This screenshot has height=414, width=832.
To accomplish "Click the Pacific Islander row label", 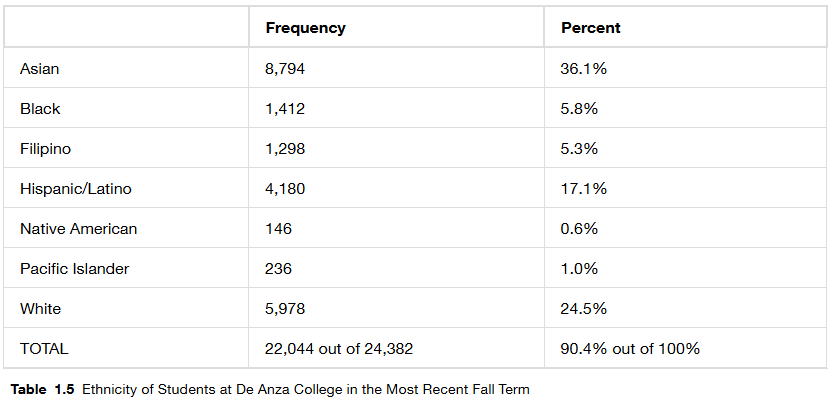I will 74,269.
